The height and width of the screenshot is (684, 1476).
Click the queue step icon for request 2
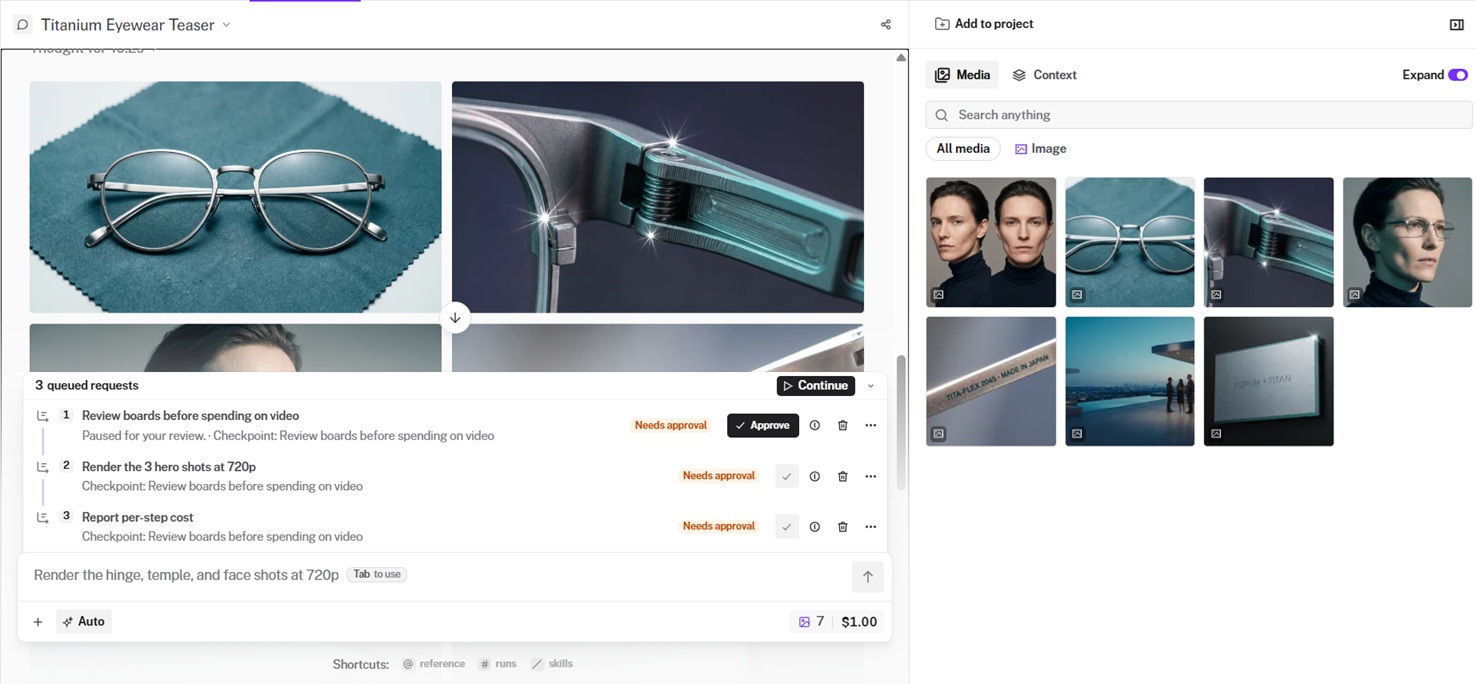43,467
